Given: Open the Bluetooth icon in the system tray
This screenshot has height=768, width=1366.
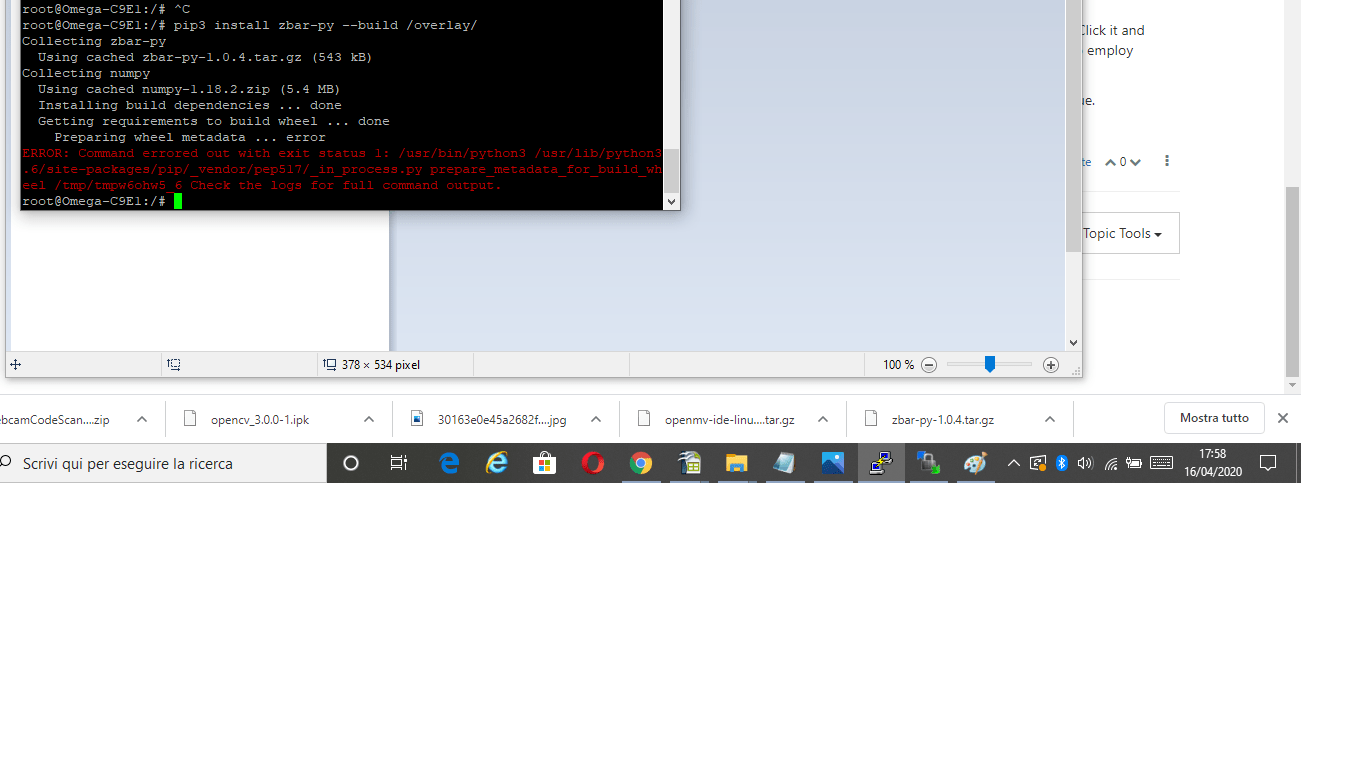Looking at the screenshot, I should pos(1061,463).
